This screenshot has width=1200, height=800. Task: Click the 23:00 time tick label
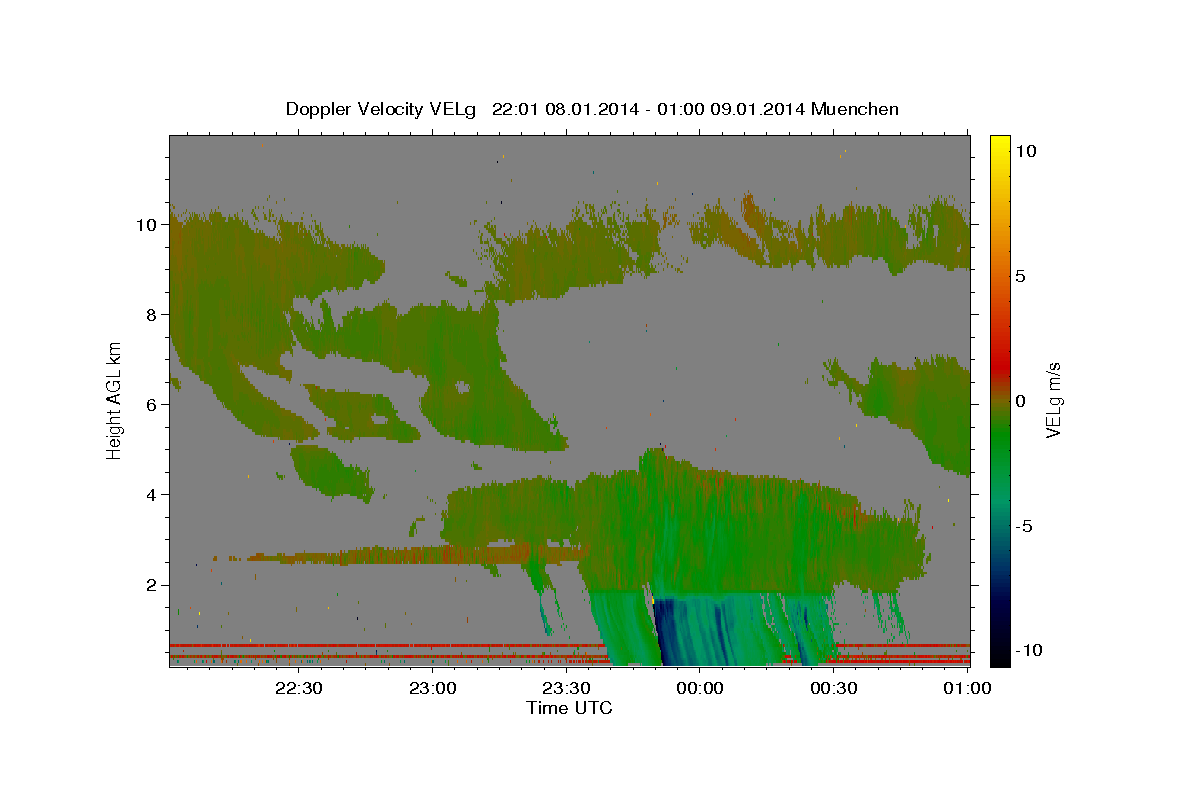pos(433,688)
